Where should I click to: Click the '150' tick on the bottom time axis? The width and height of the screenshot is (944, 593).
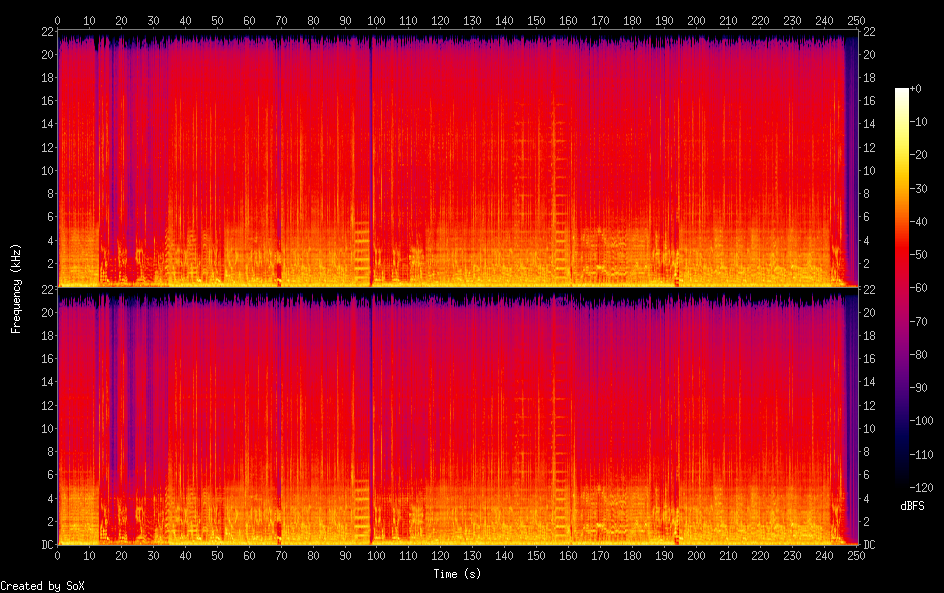536,556
